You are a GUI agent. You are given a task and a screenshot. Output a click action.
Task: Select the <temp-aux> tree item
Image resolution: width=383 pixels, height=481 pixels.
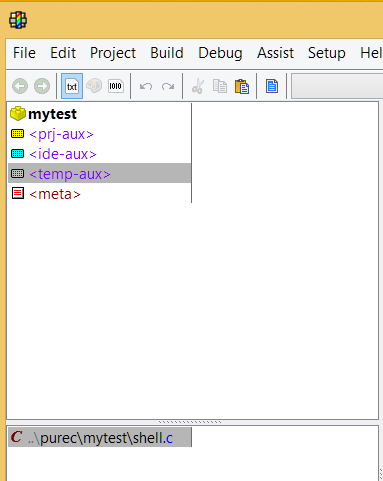point(99,174)
